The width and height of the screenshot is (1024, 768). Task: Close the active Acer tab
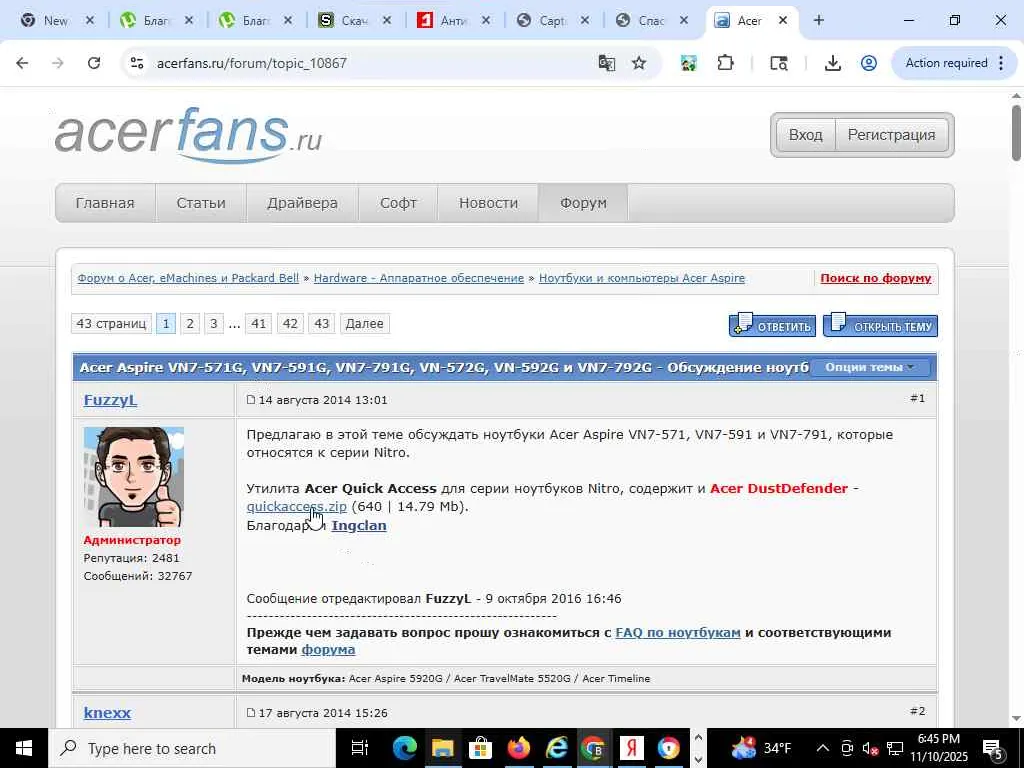[782, 21]
